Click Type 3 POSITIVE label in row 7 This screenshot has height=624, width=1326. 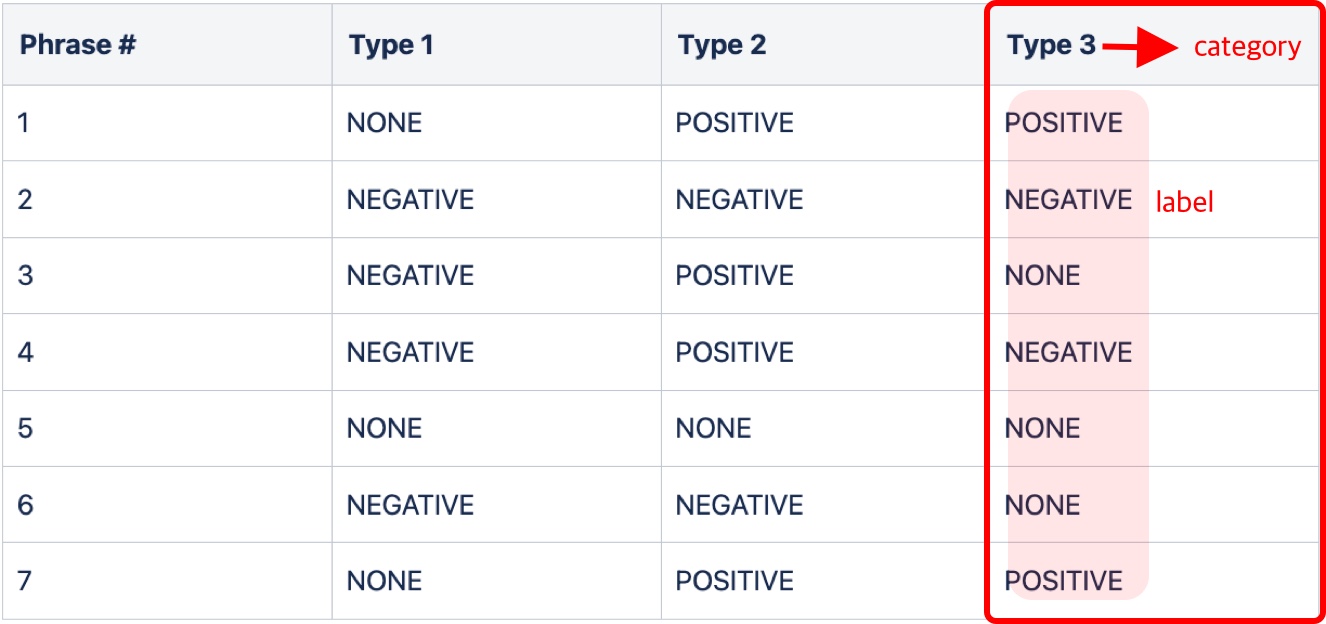point(1063,581)
